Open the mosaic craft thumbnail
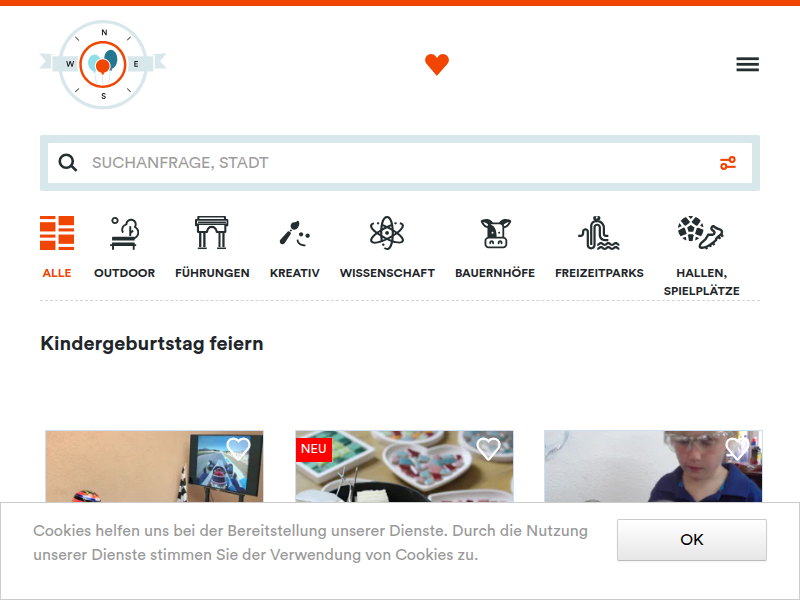Screen dimensions: 800x600 [404, 466]
